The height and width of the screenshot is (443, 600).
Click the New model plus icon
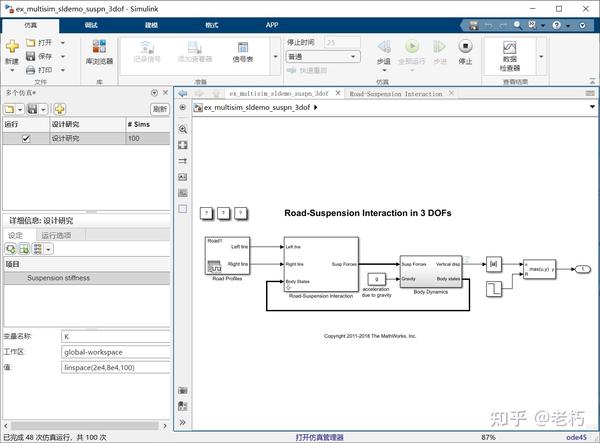[x=12, y=46]
